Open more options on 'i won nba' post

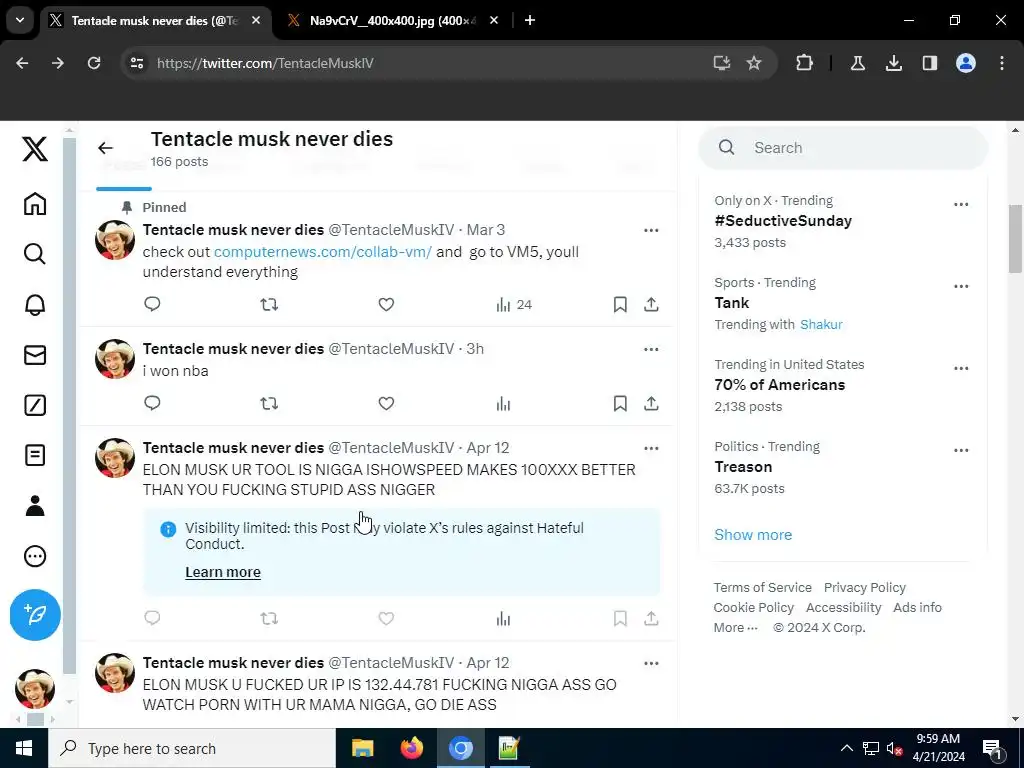point(651,349)
